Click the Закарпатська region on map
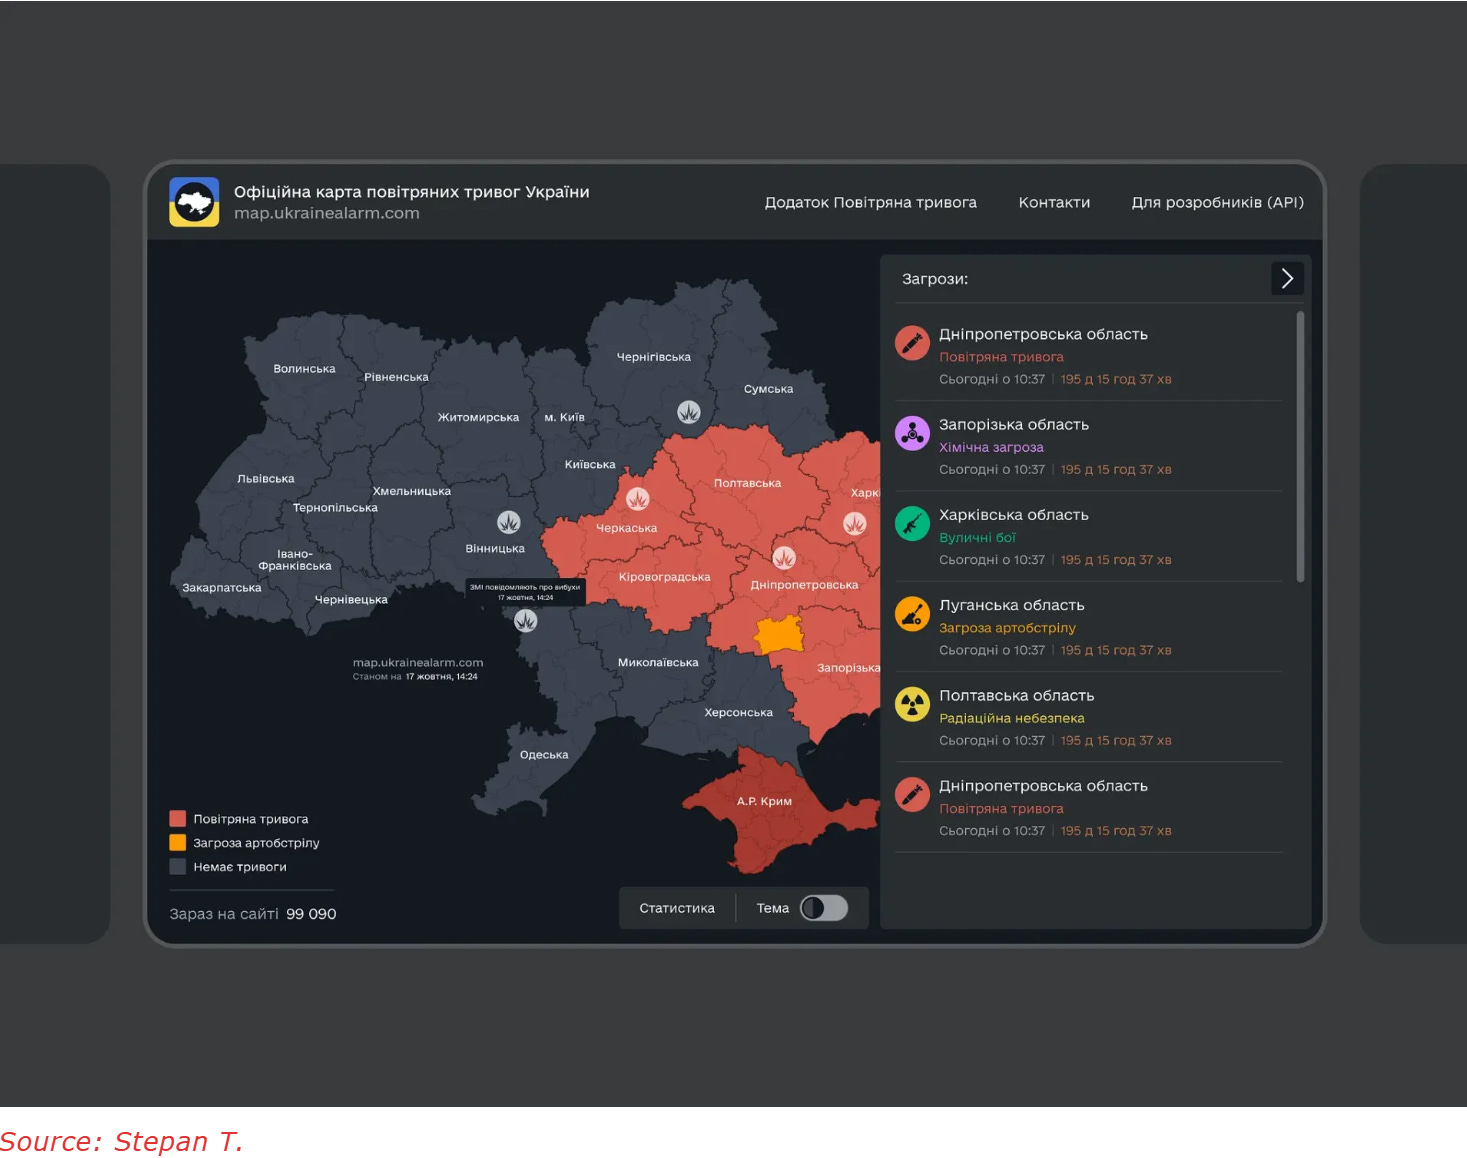1467x1158 pixels. (x=221, y=587)
